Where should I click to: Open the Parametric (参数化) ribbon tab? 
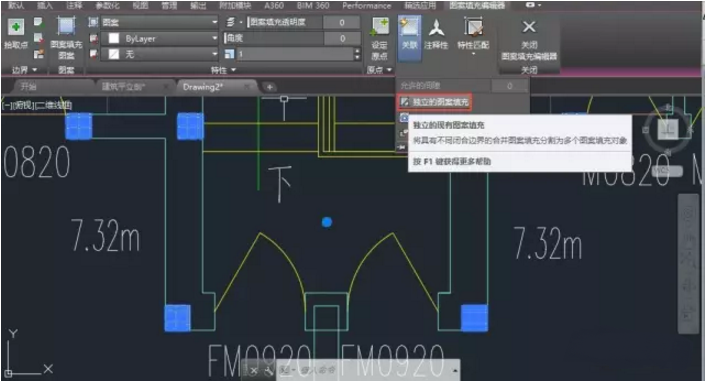pyautogui.click(x=107, y=5)
